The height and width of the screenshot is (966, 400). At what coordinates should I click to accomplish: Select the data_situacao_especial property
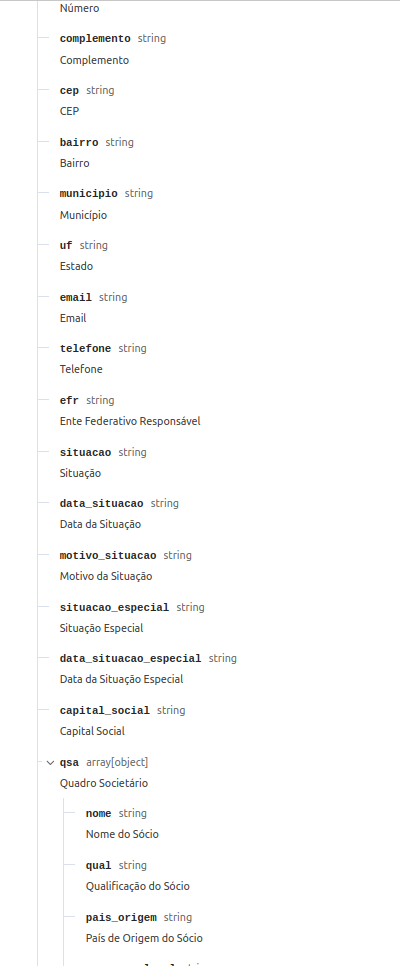(x=131, y=659)
